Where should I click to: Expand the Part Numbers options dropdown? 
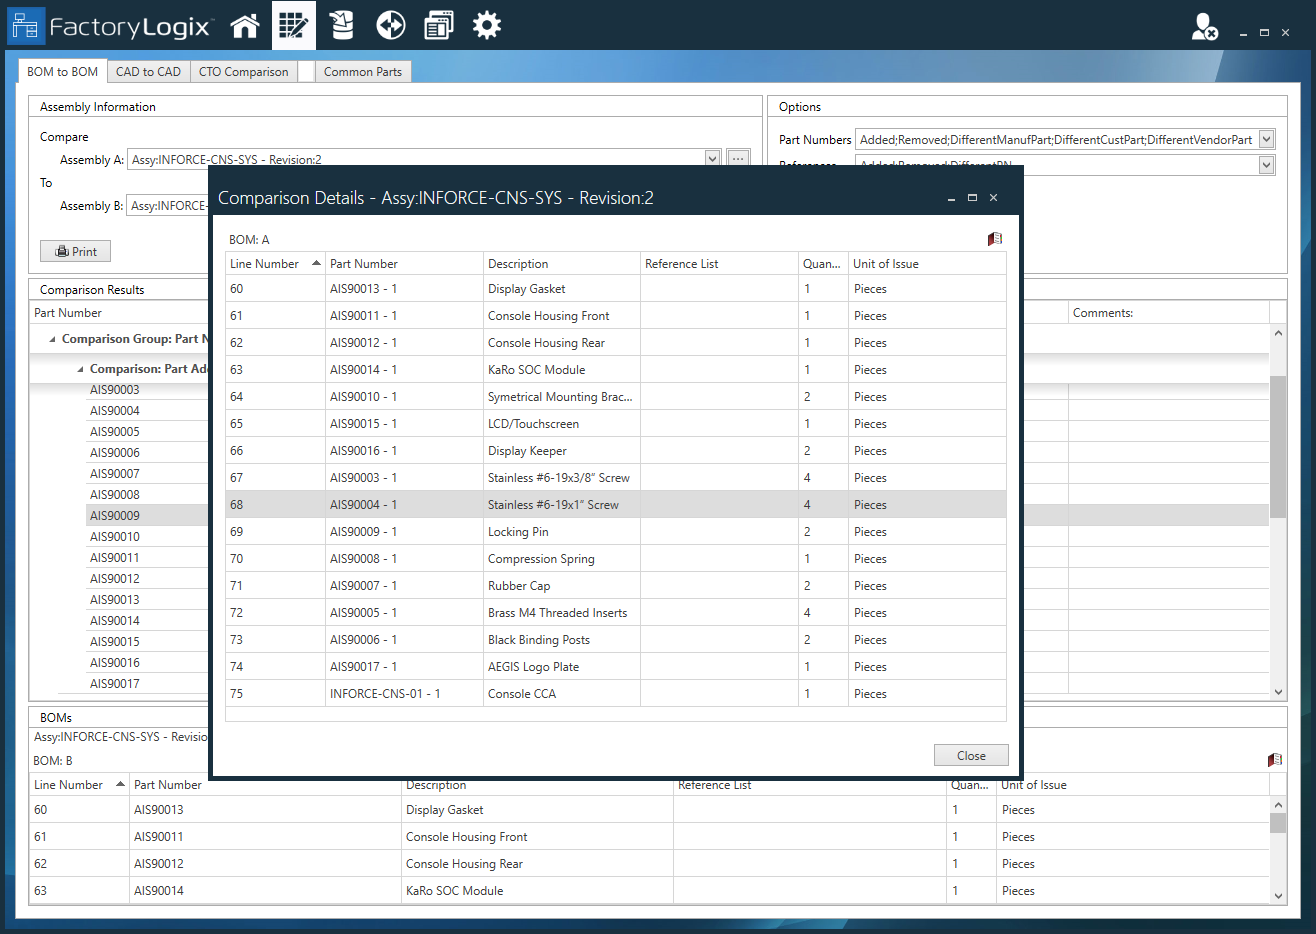[1266, 140]
